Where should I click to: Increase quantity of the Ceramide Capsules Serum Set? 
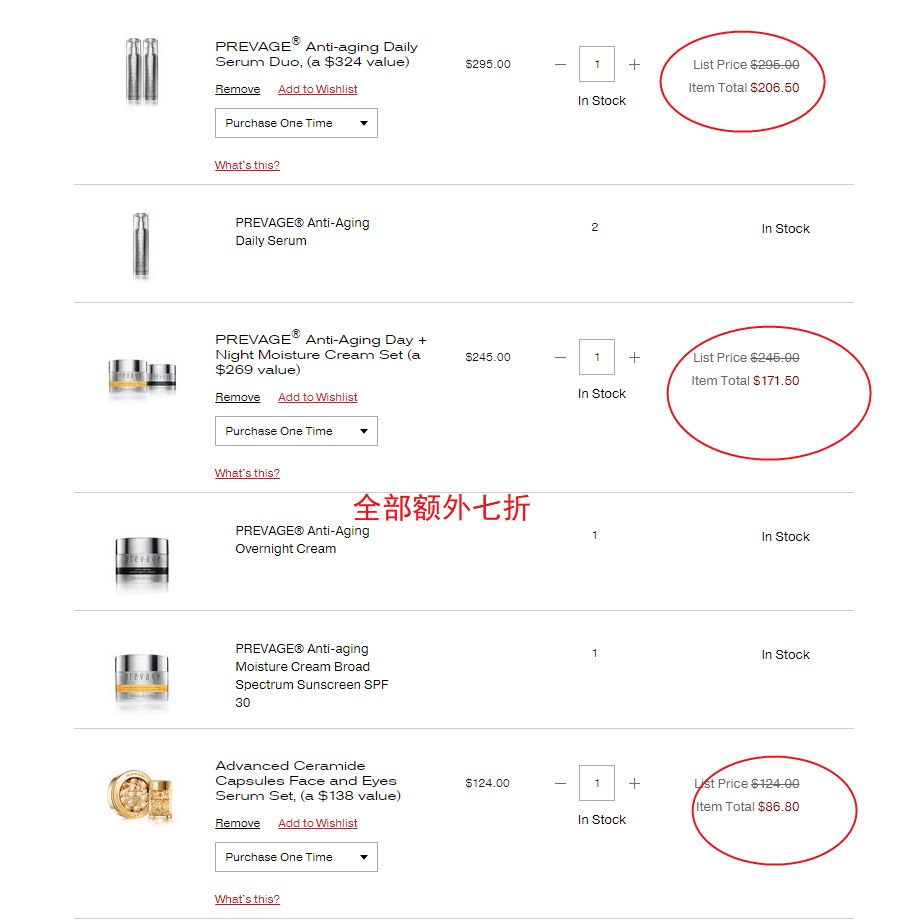[634, 783]
